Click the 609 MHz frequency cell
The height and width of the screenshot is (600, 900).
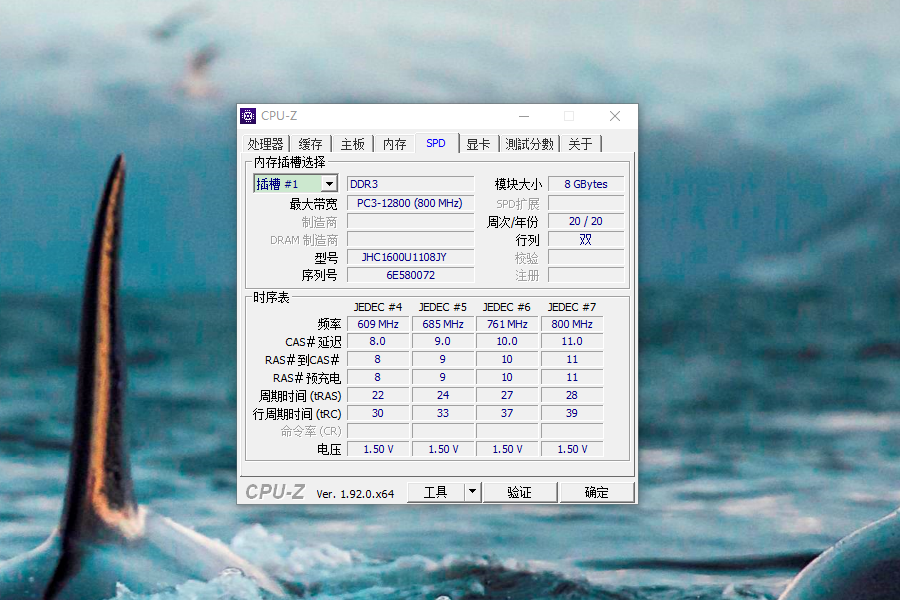378,324
